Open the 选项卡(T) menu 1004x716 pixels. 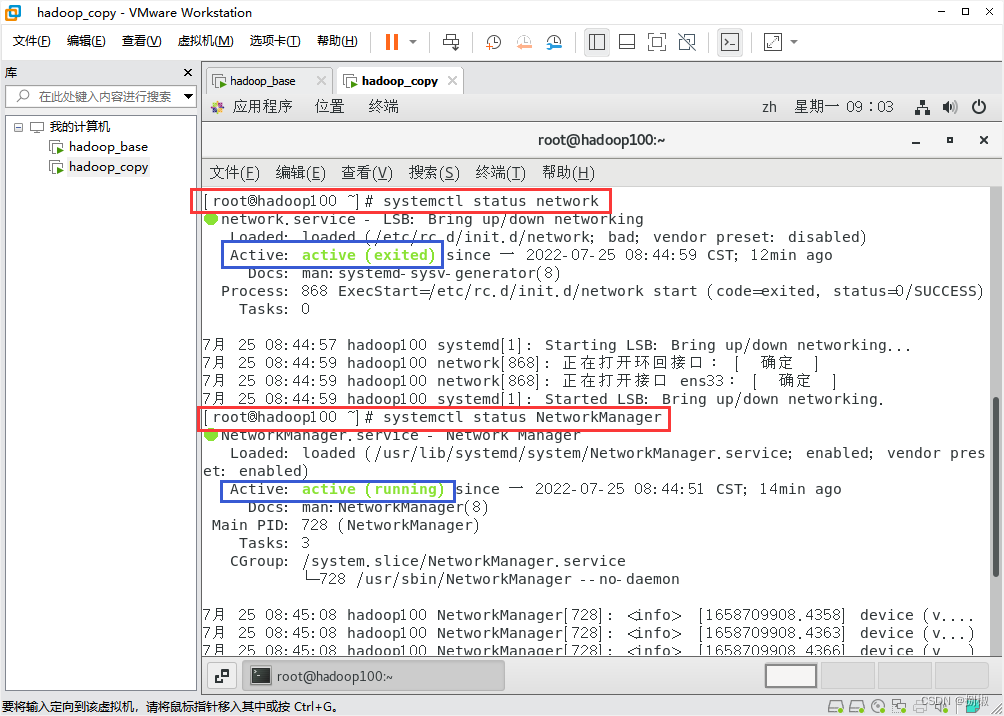275,41
